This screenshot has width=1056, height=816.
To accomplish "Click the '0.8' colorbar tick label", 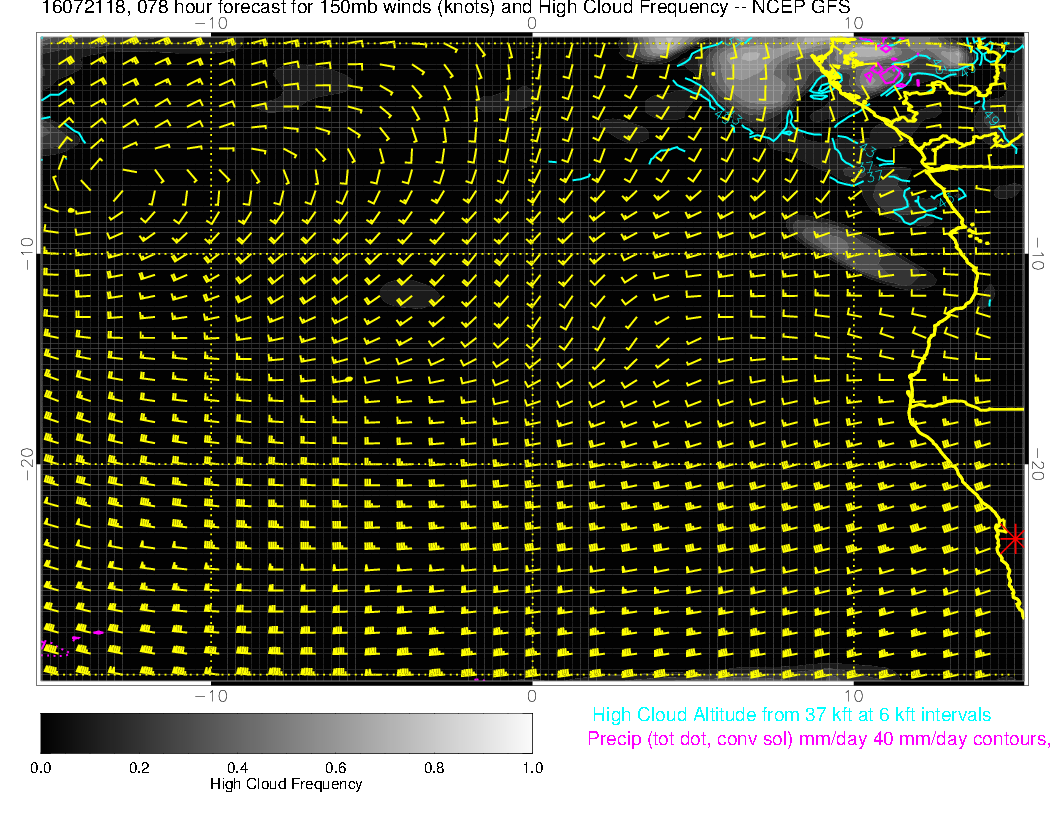I will [x=434, y=768].
